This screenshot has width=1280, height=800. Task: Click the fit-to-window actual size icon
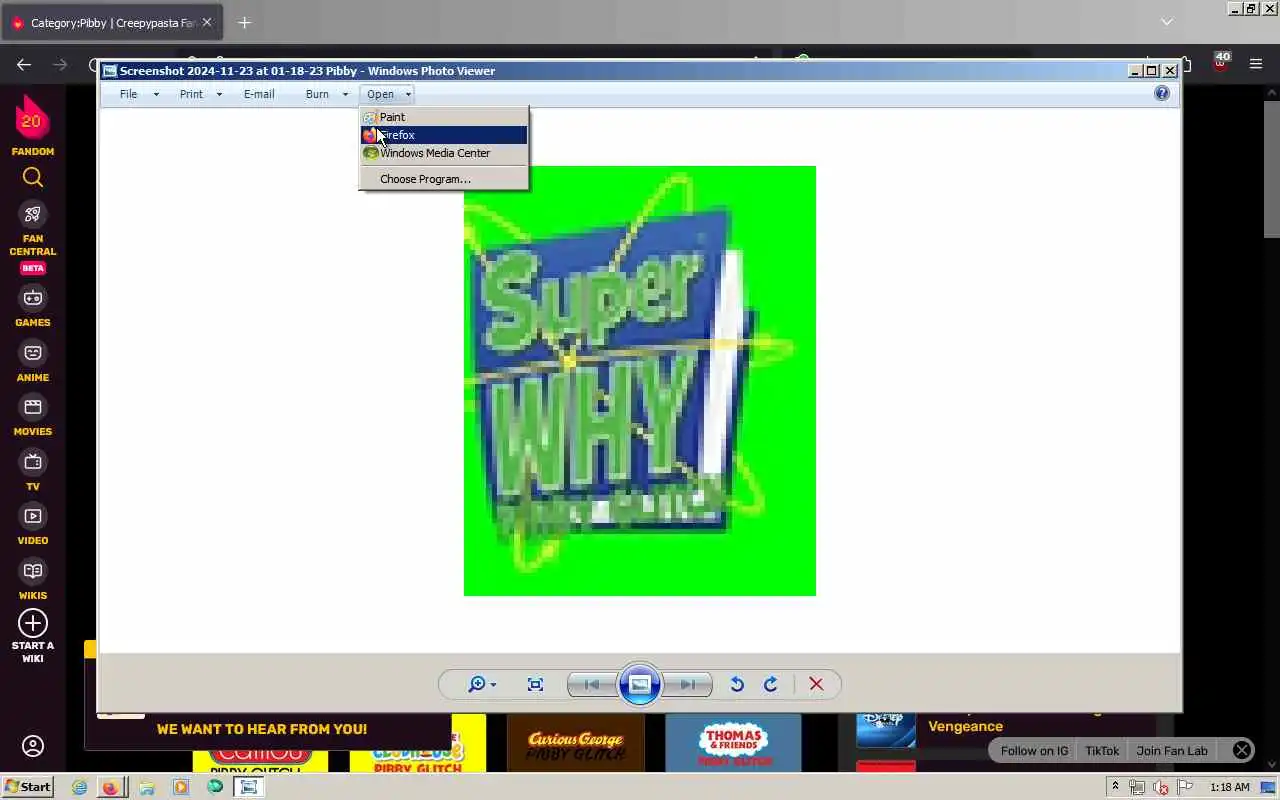535,684
